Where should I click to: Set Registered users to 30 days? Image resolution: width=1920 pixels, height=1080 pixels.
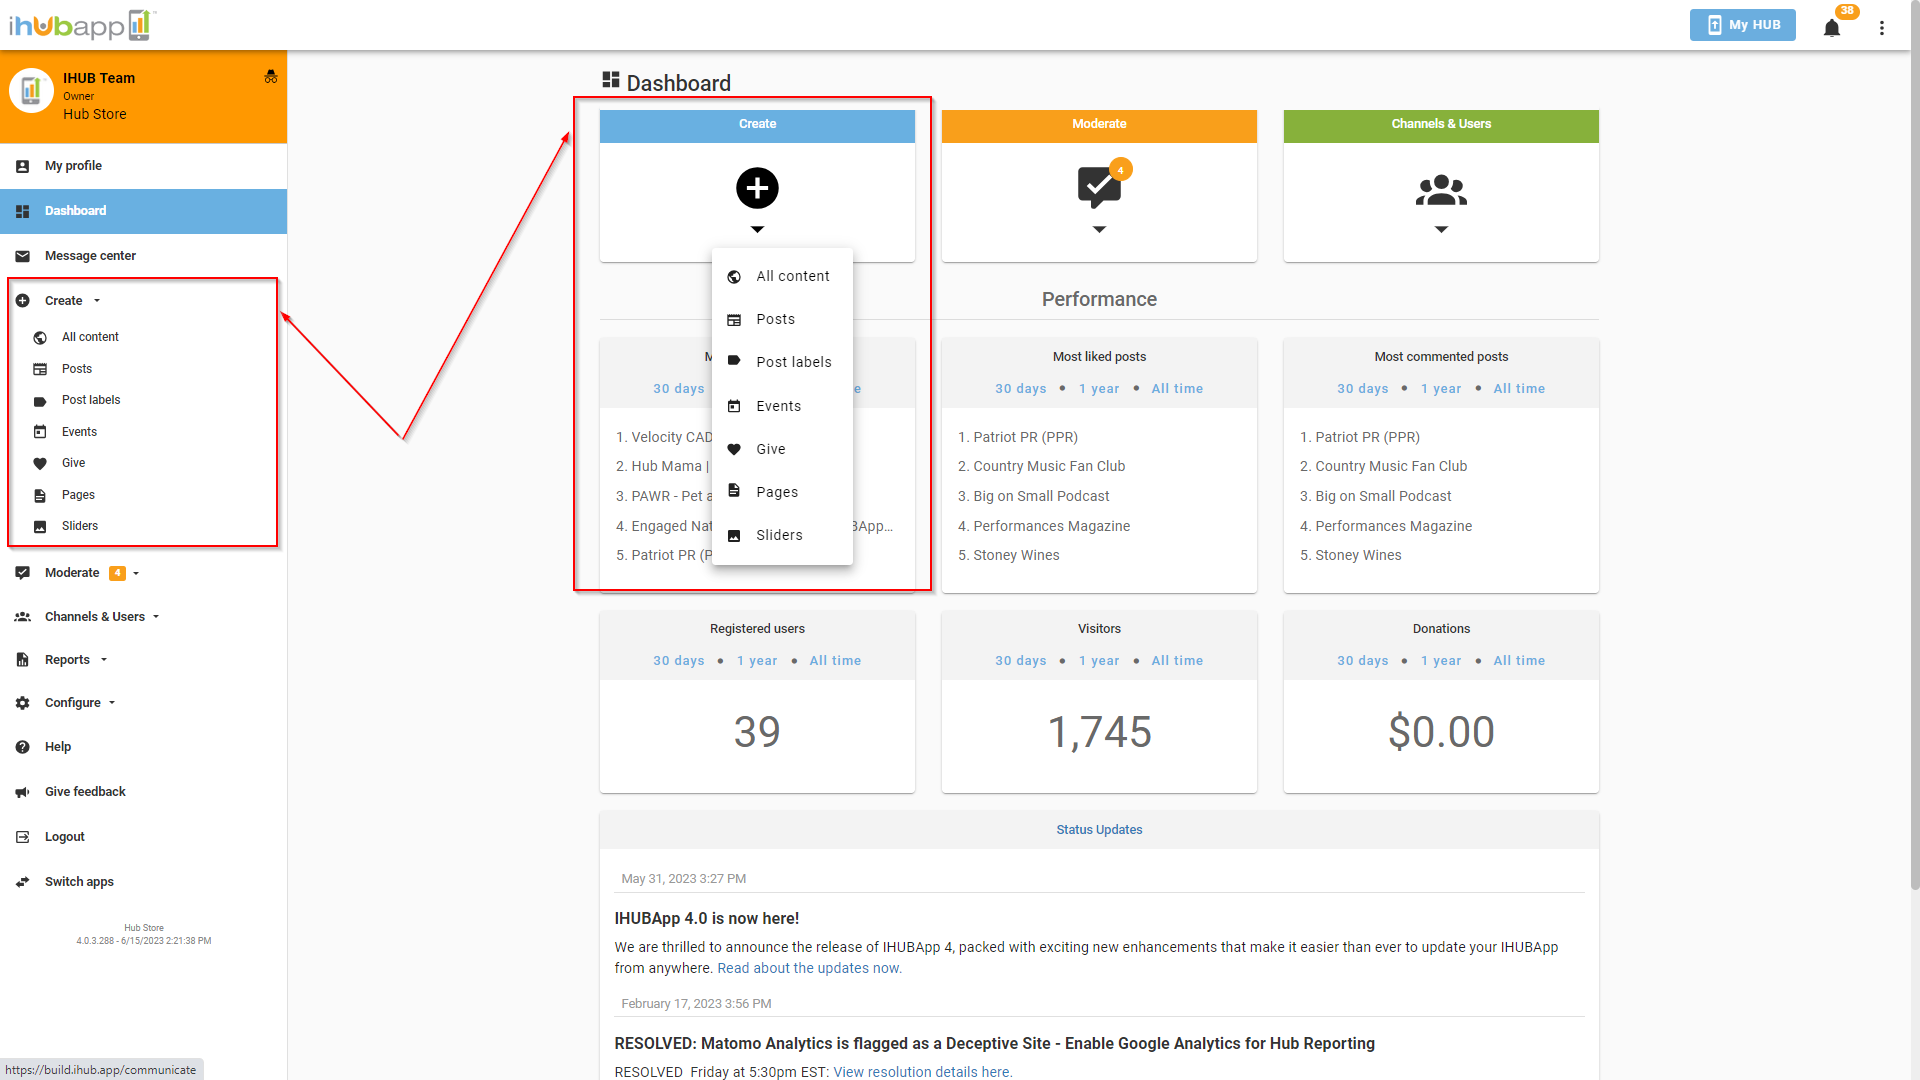click(679, 661)
